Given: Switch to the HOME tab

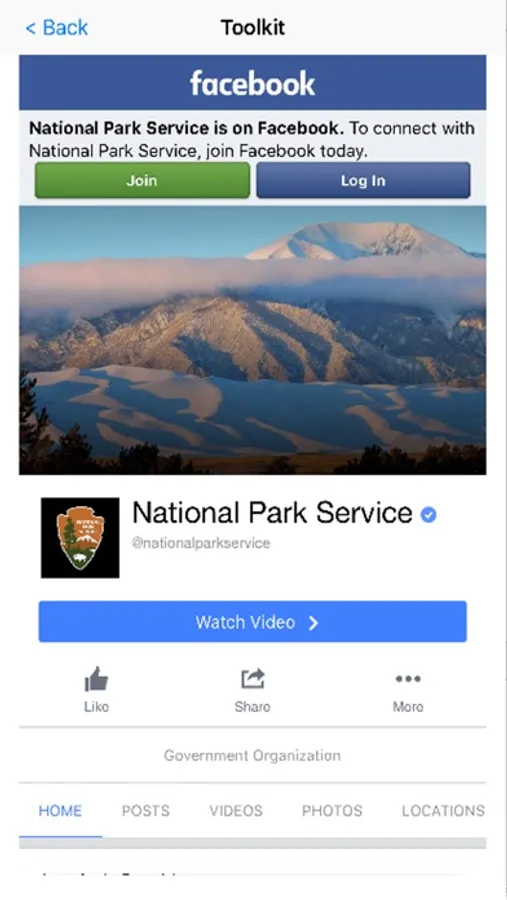Looking at the screenshot, I should [x=60, y=811].
